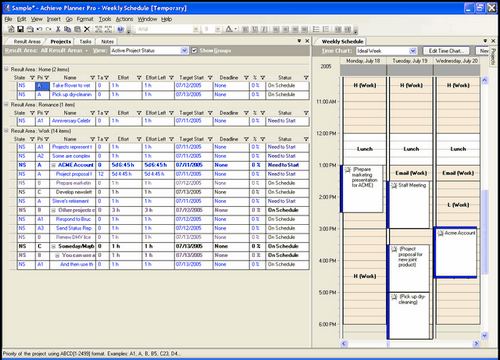This screenshot has height=360, width=500.
Task: Open the Time Chart Ideal Week dropdown
Action: [413, 51]
